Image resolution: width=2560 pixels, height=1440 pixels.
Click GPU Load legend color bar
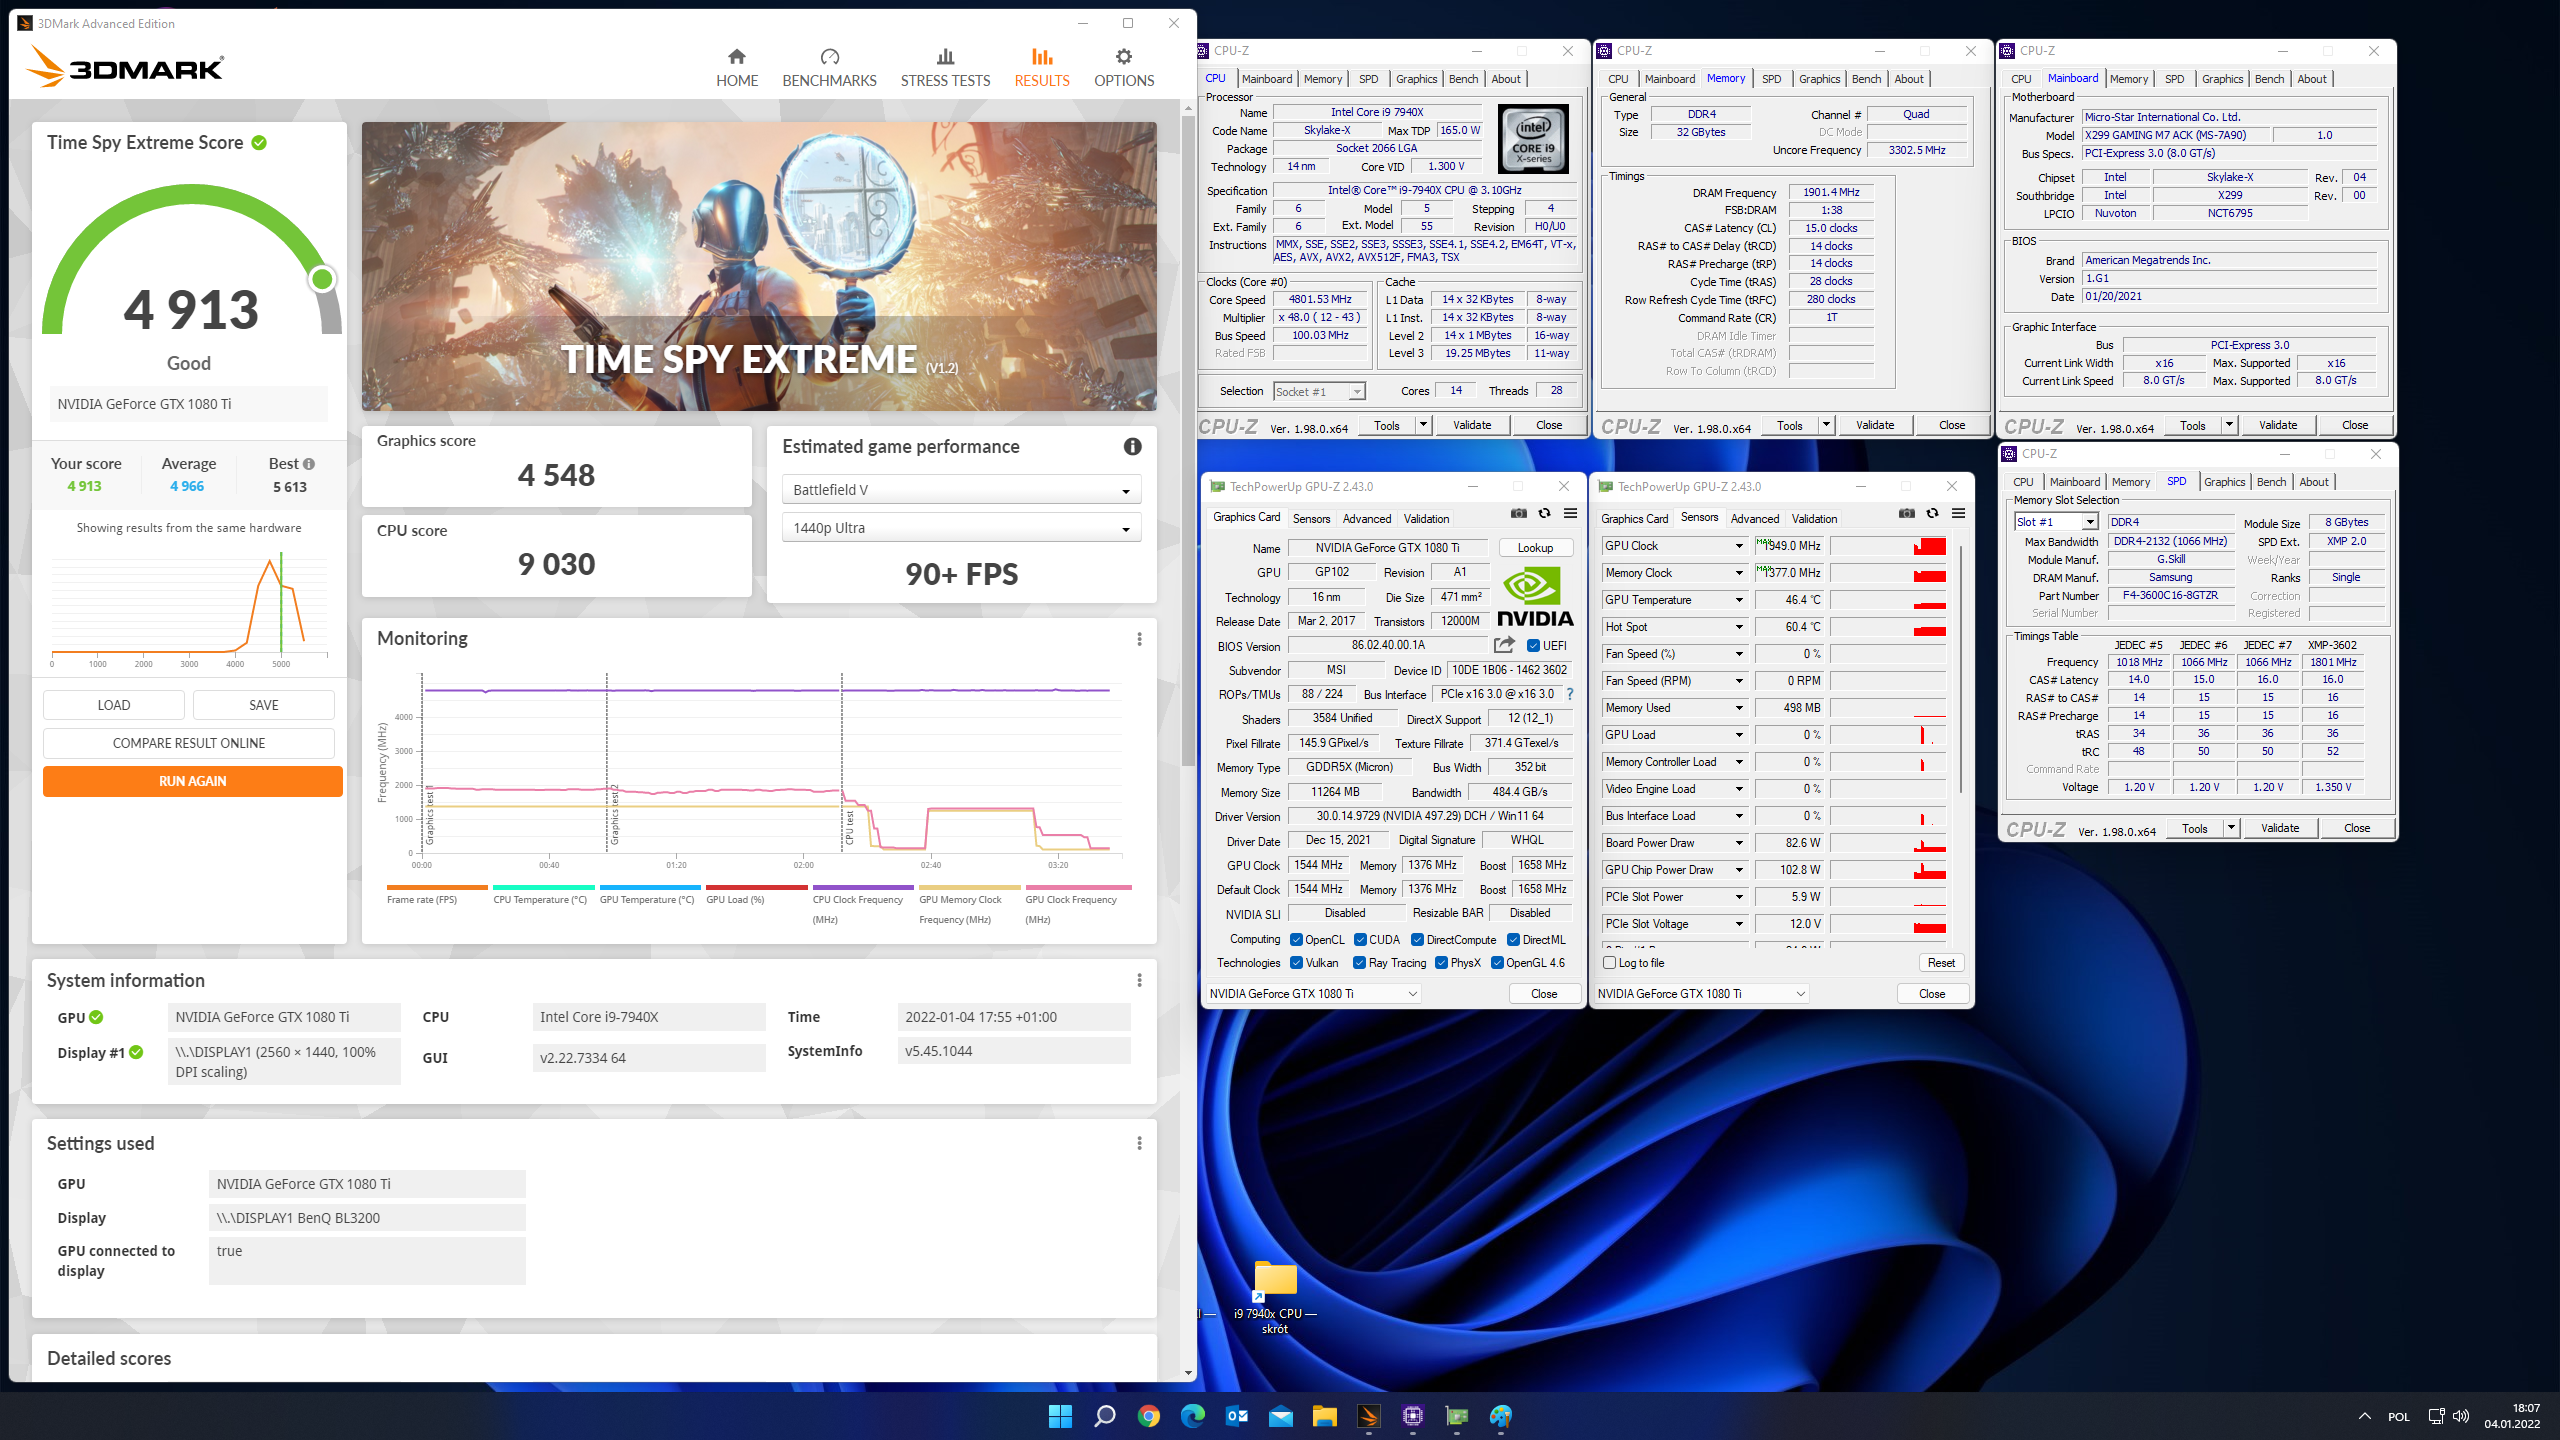click(x=756, y=887)
